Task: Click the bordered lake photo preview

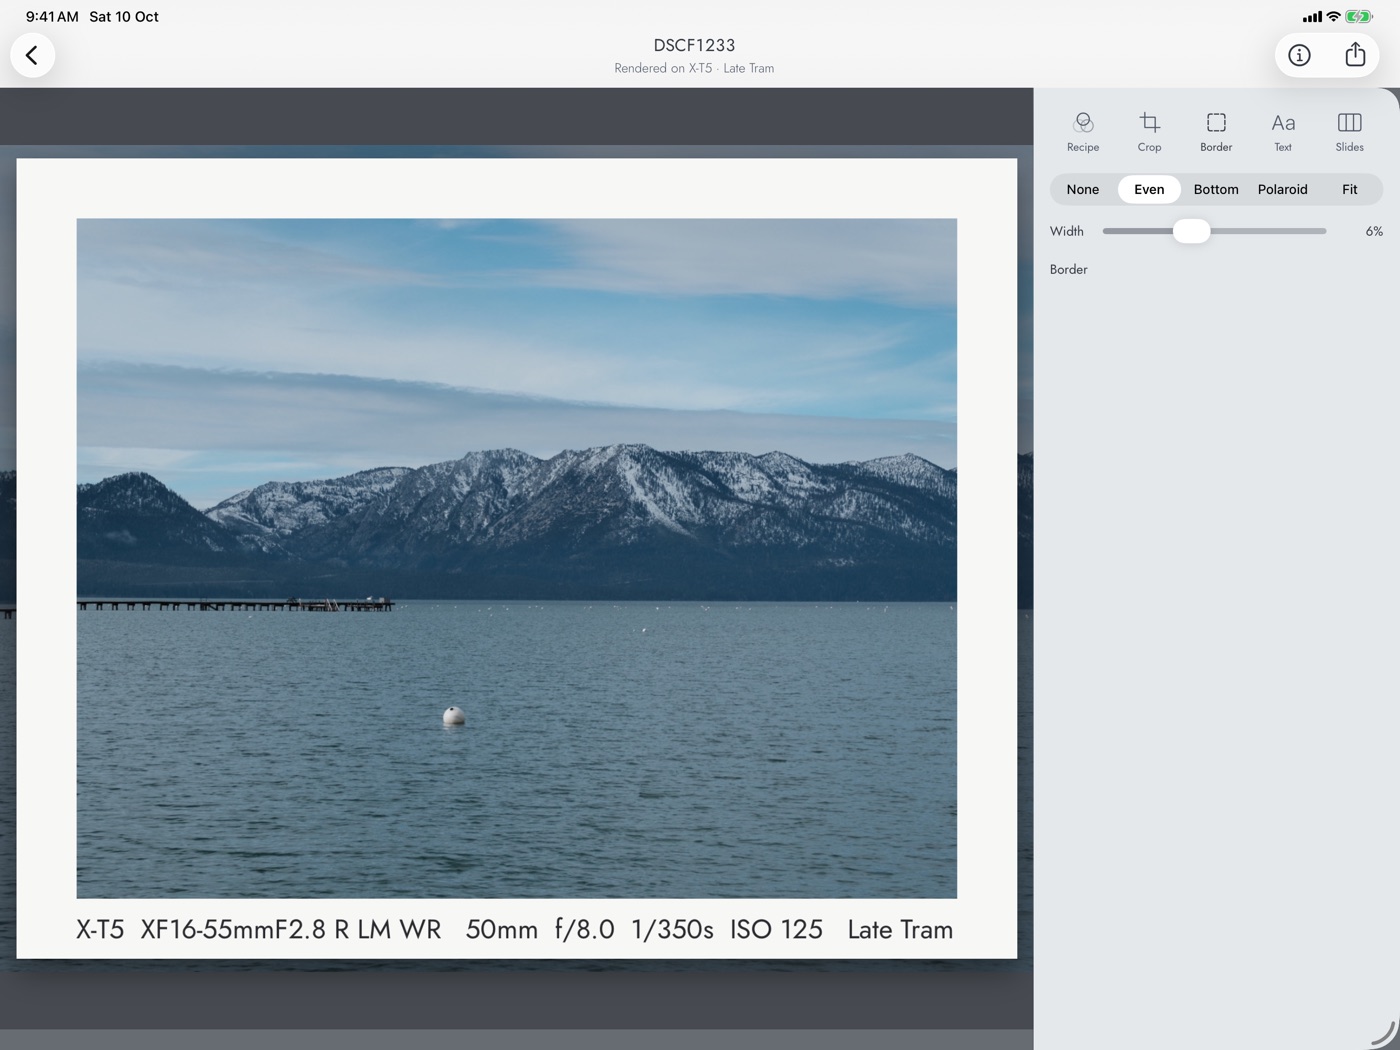Action: point(516,558)
